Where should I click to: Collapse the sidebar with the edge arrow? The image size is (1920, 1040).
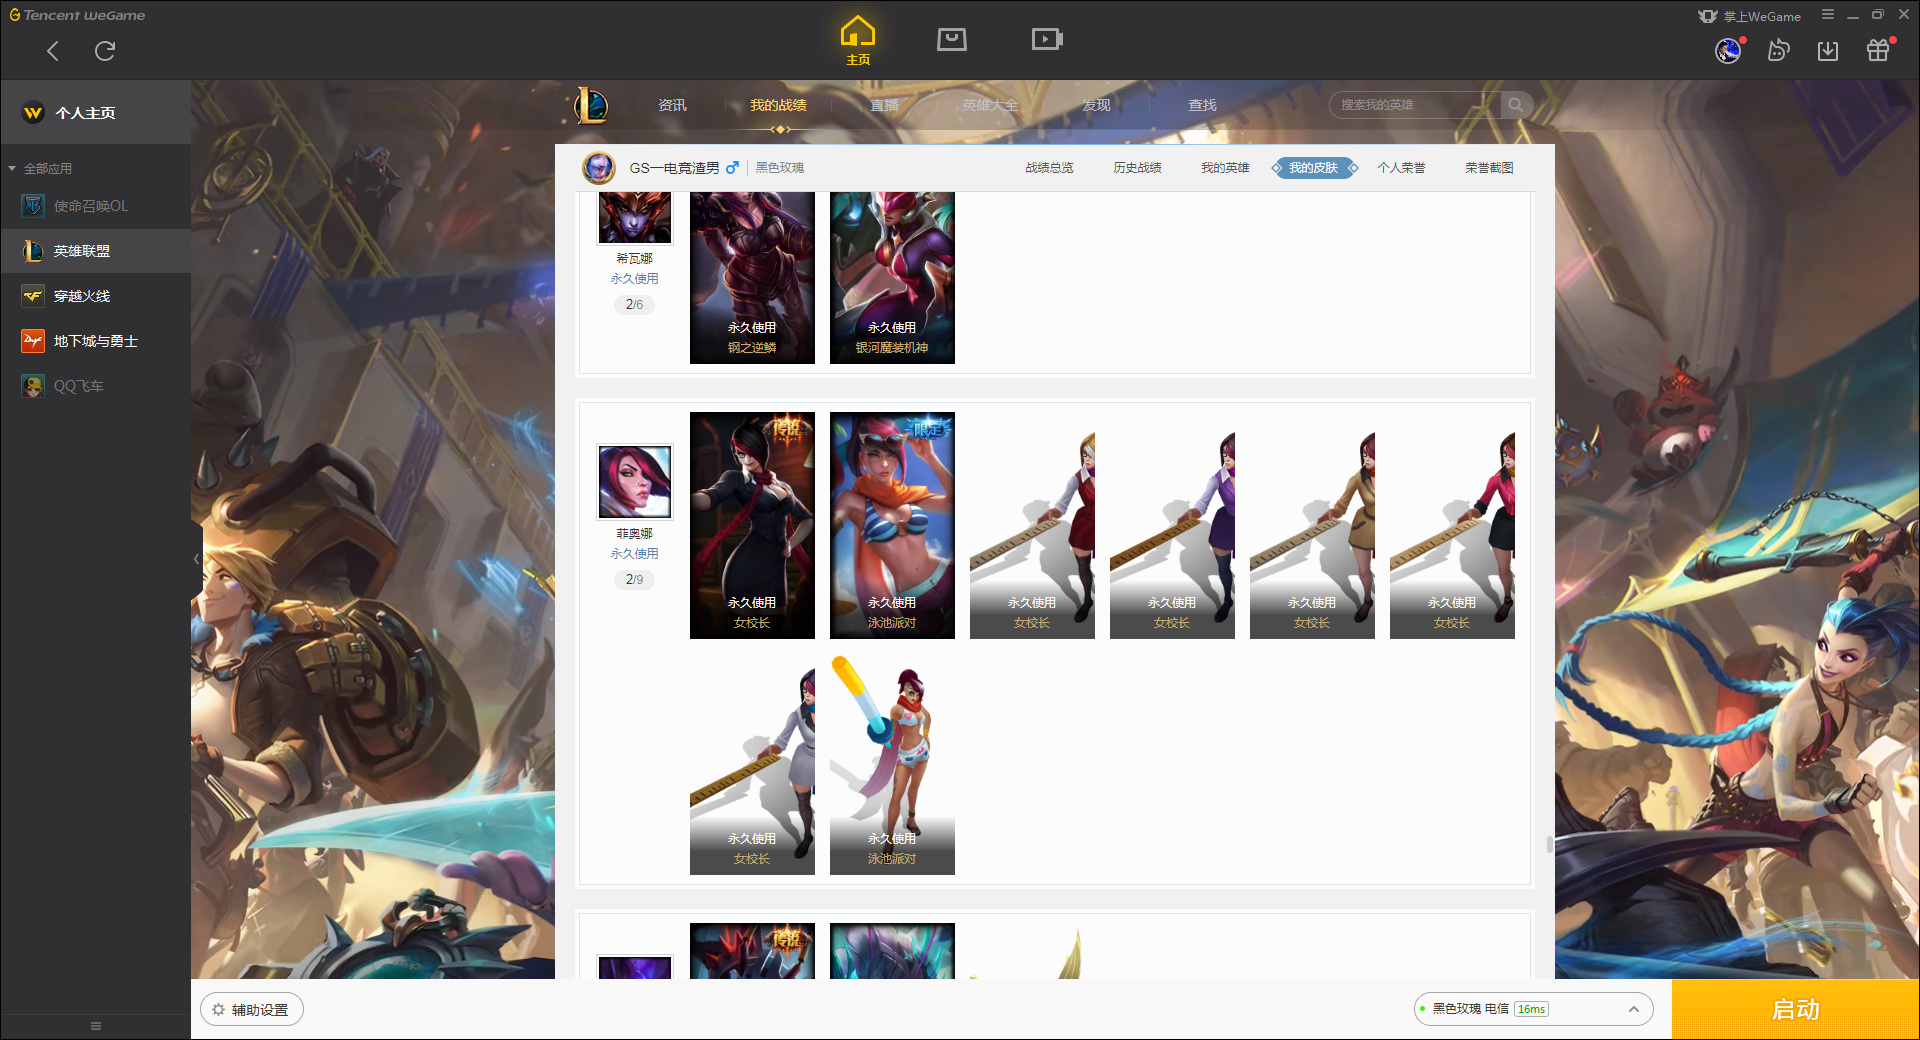[x=196, y=559]
